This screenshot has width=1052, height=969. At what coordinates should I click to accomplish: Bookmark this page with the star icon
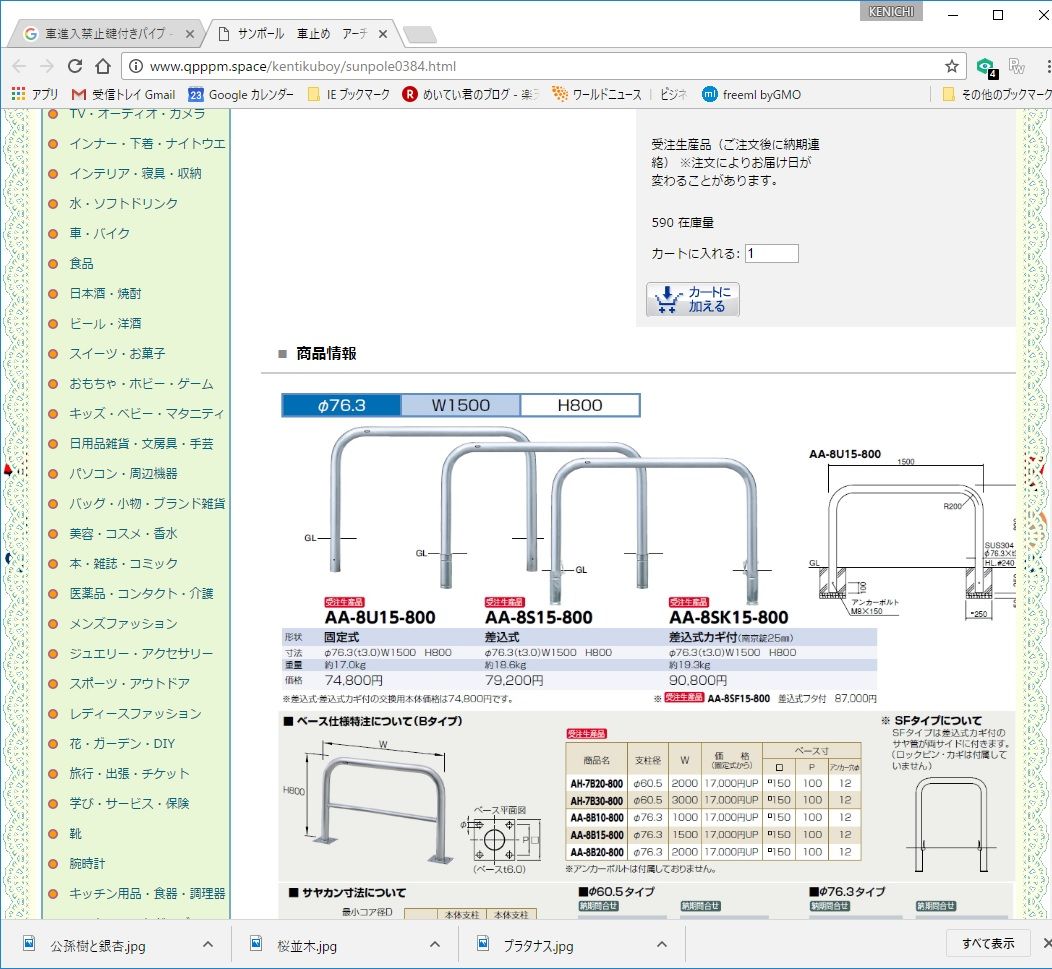tap(951, 66)
